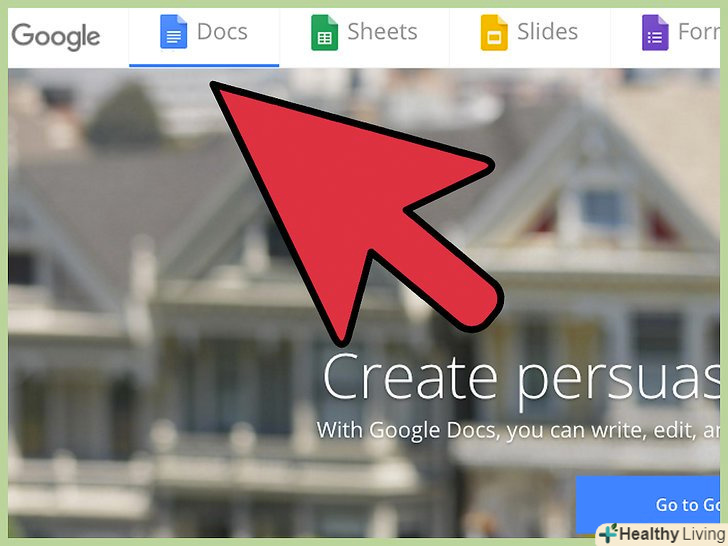
Task: Click the purple Forms icon
Action: click(x=655, y=32)
